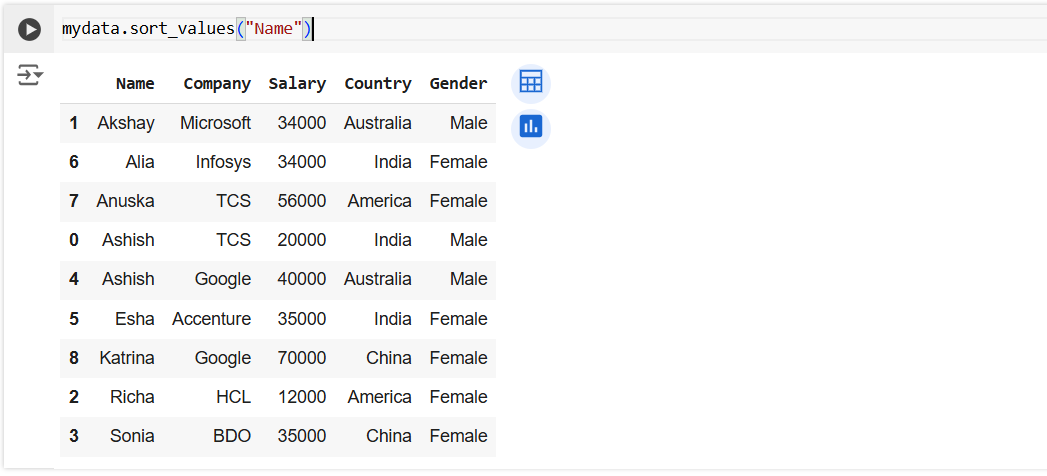This screenshot has height=476, width=1047.
Task: Convert dataframe to interactive table
Action: 531,83
